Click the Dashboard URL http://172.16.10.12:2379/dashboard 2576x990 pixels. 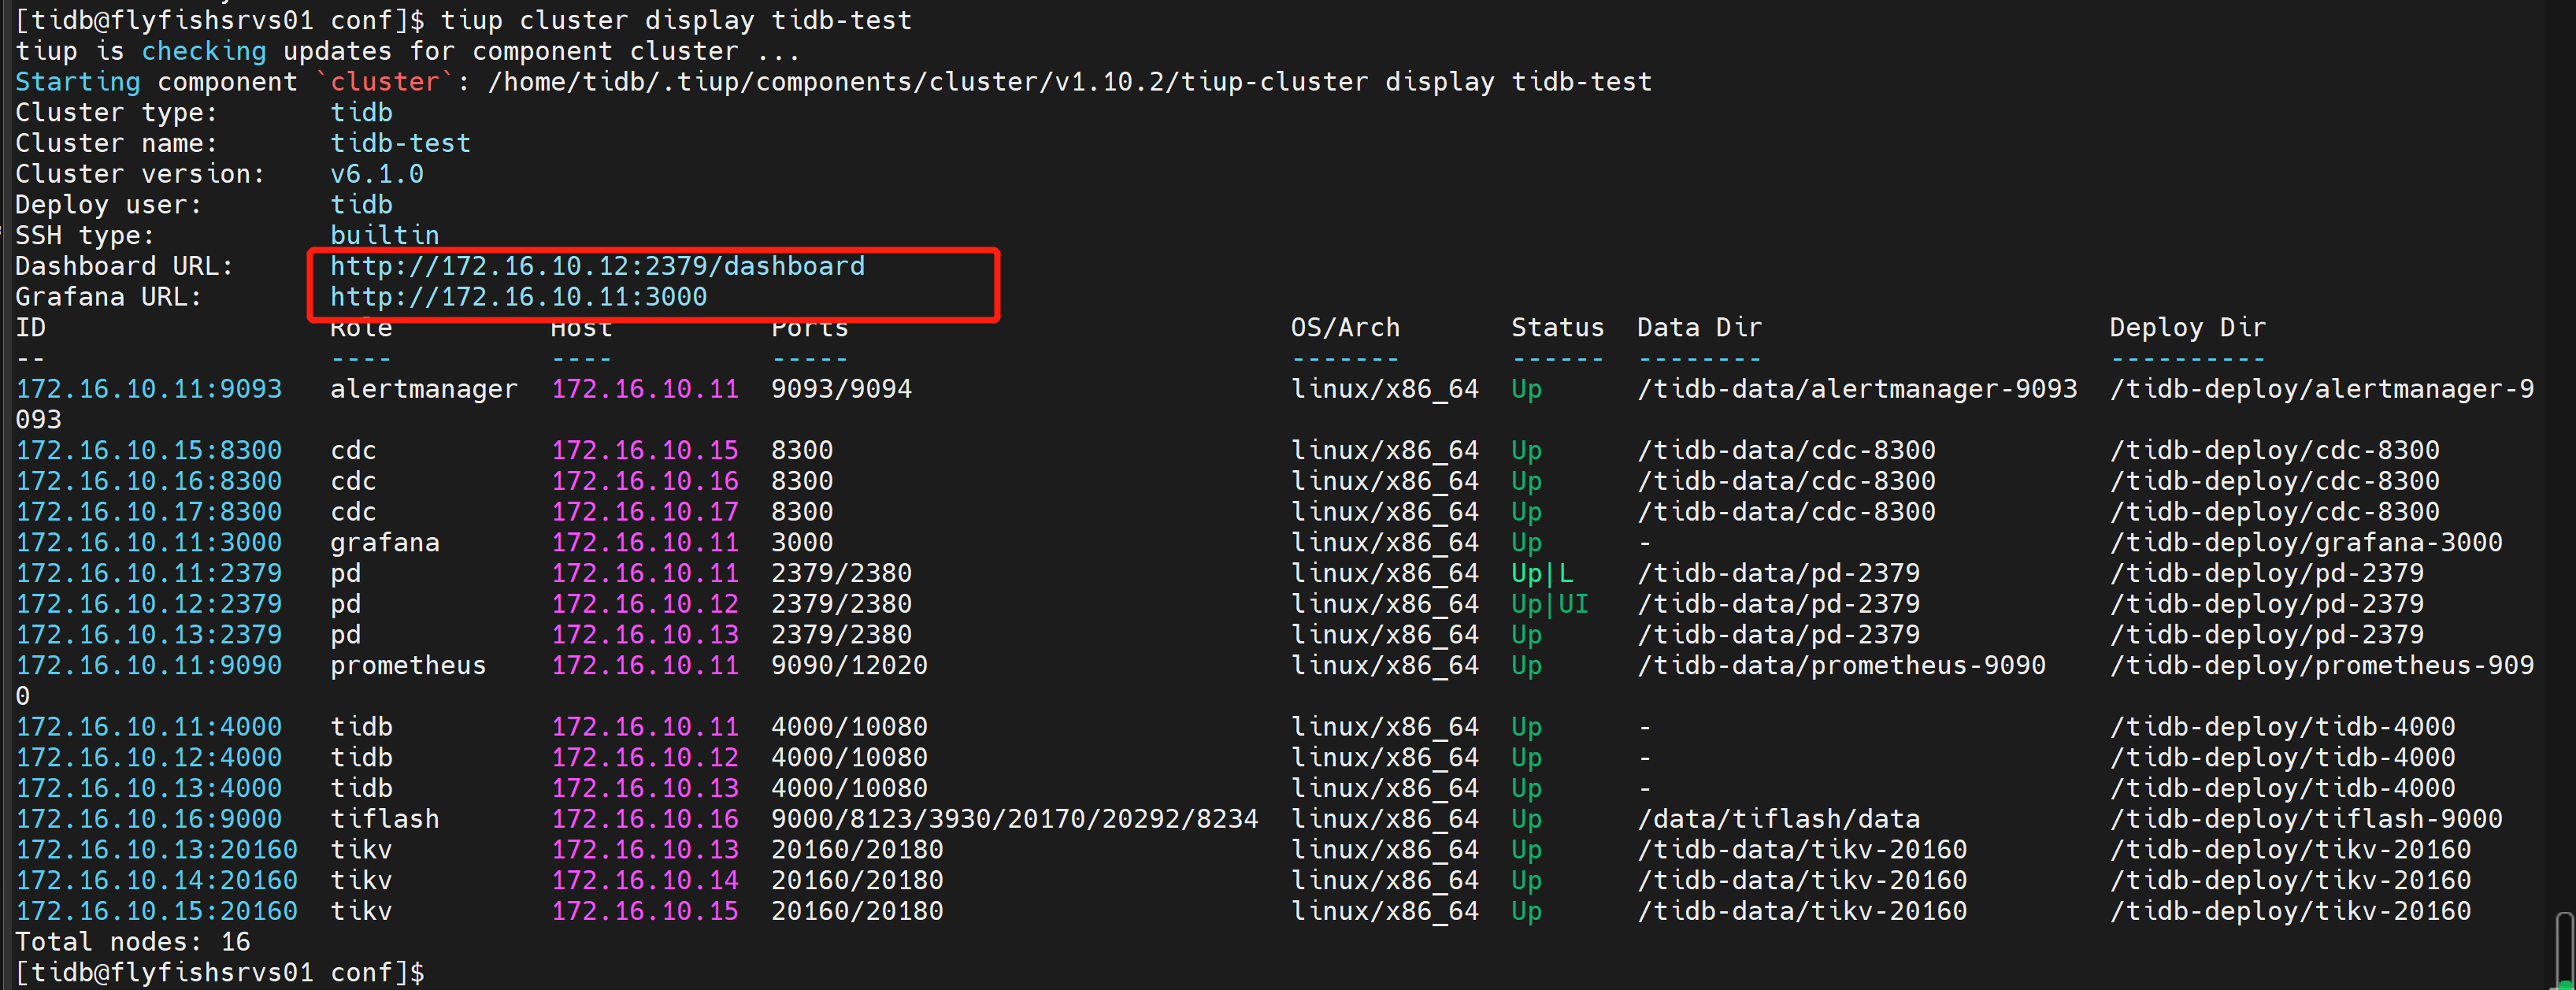click(597, 266)
